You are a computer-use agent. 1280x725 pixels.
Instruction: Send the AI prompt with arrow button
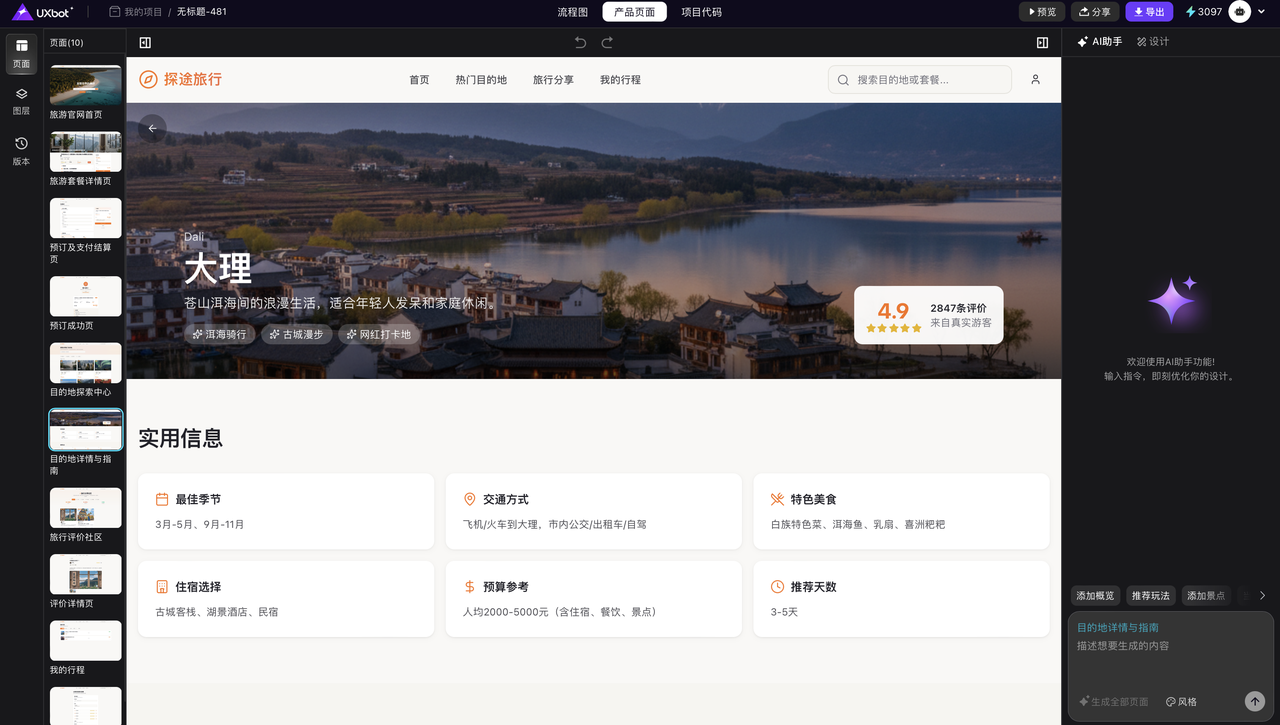[x=1254, y=701]
